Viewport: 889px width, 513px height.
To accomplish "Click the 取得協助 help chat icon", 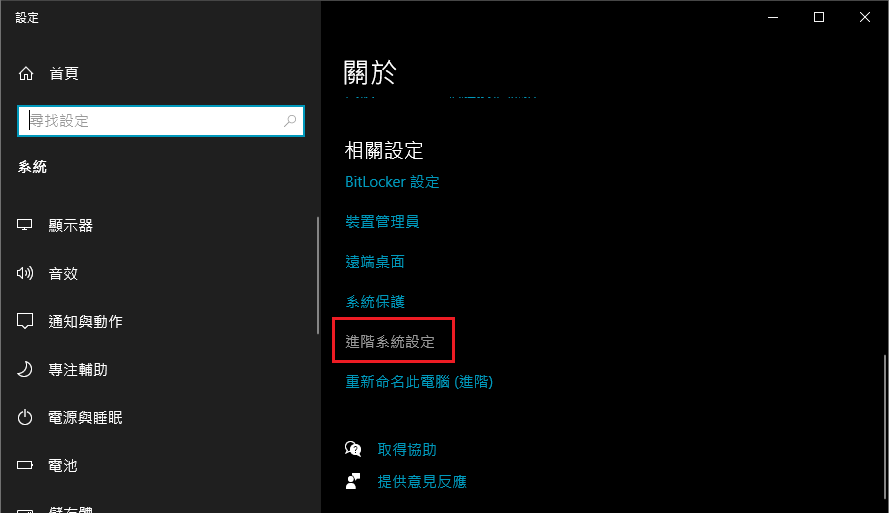I will point(353,449).
